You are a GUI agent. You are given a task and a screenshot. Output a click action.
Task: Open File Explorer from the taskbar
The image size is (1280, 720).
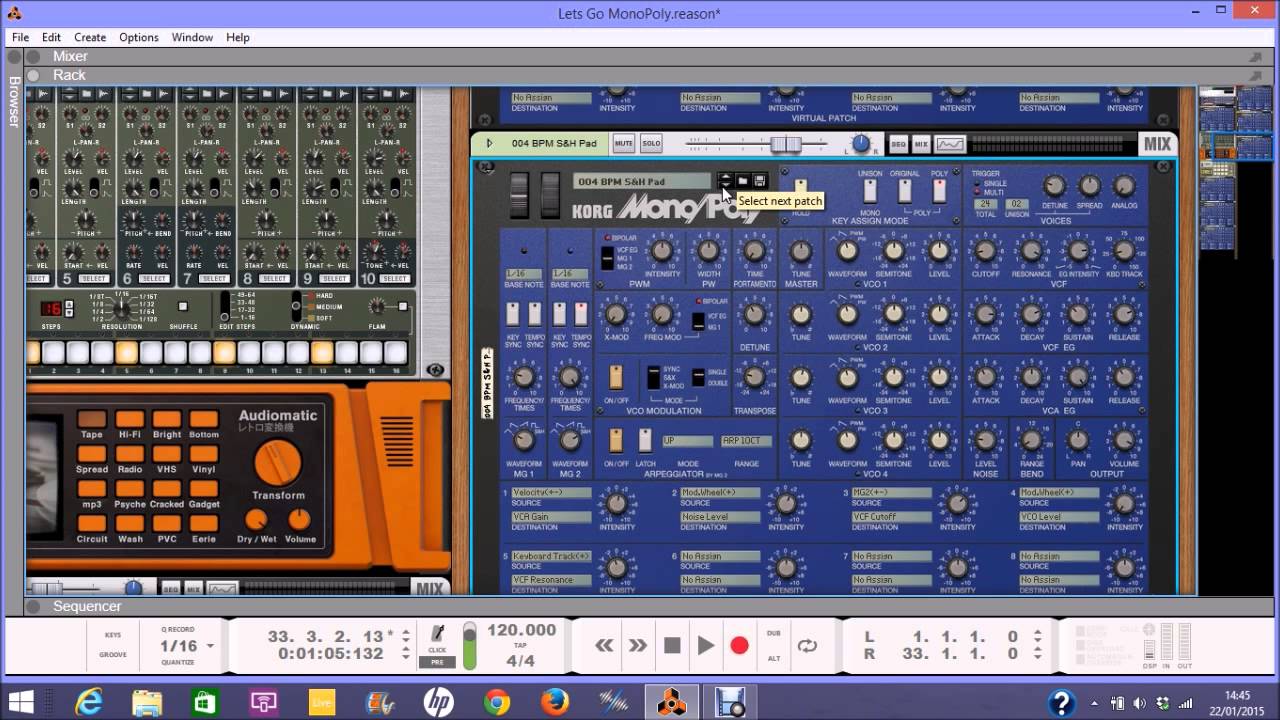point(147,701)
